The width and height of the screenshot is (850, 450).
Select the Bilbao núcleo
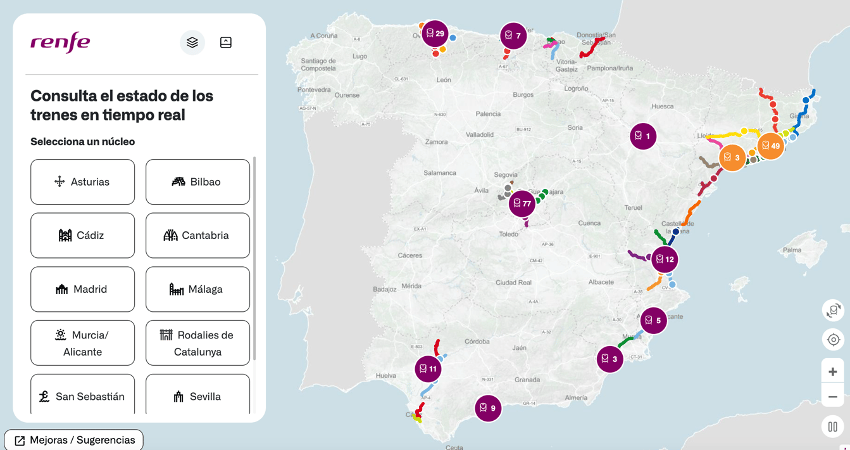pyautogui.click(x=197, y=182)
